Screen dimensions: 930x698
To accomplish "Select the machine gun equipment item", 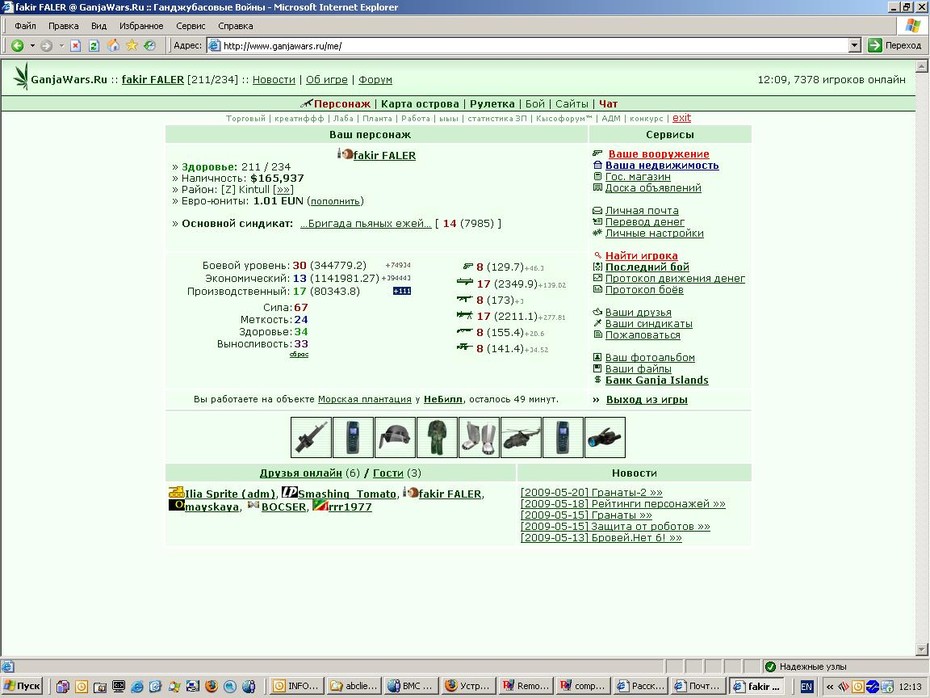I will click(311, 438).
